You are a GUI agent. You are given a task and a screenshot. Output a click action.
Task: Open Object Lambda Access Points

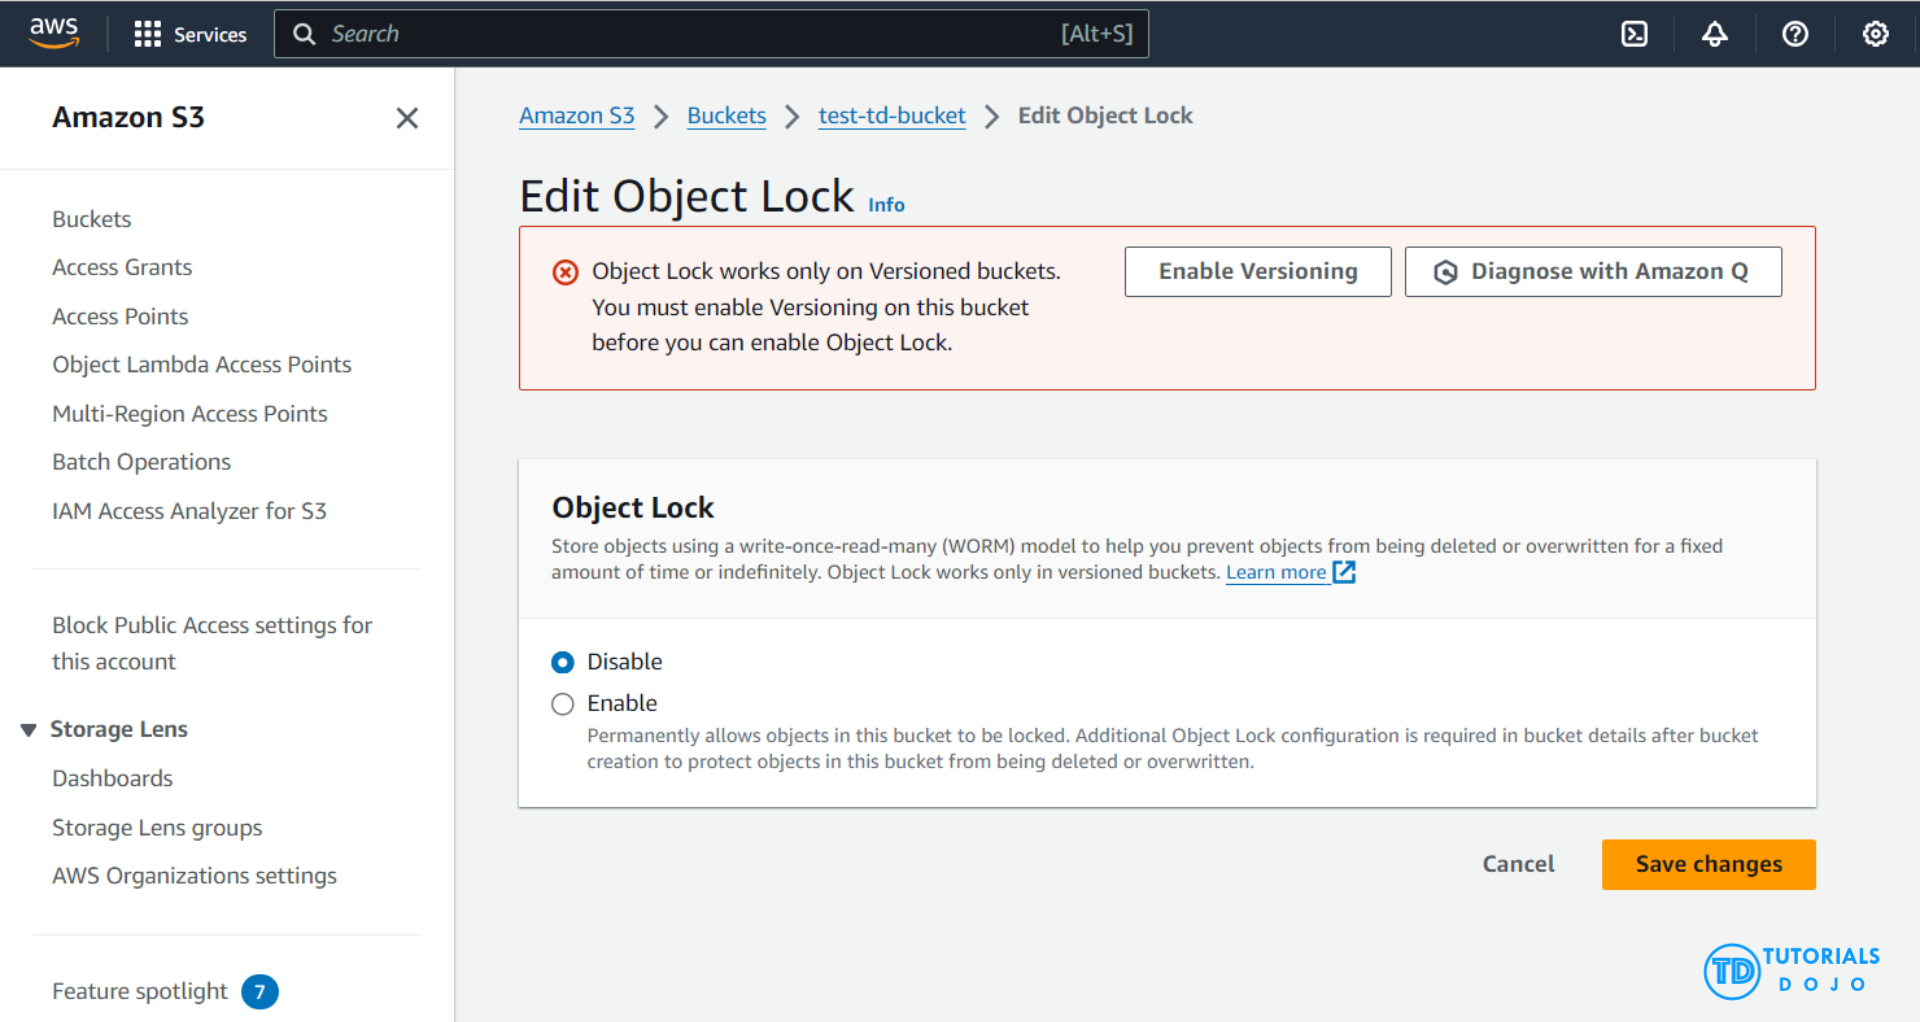pyautogui.click(x=202, y=365)
